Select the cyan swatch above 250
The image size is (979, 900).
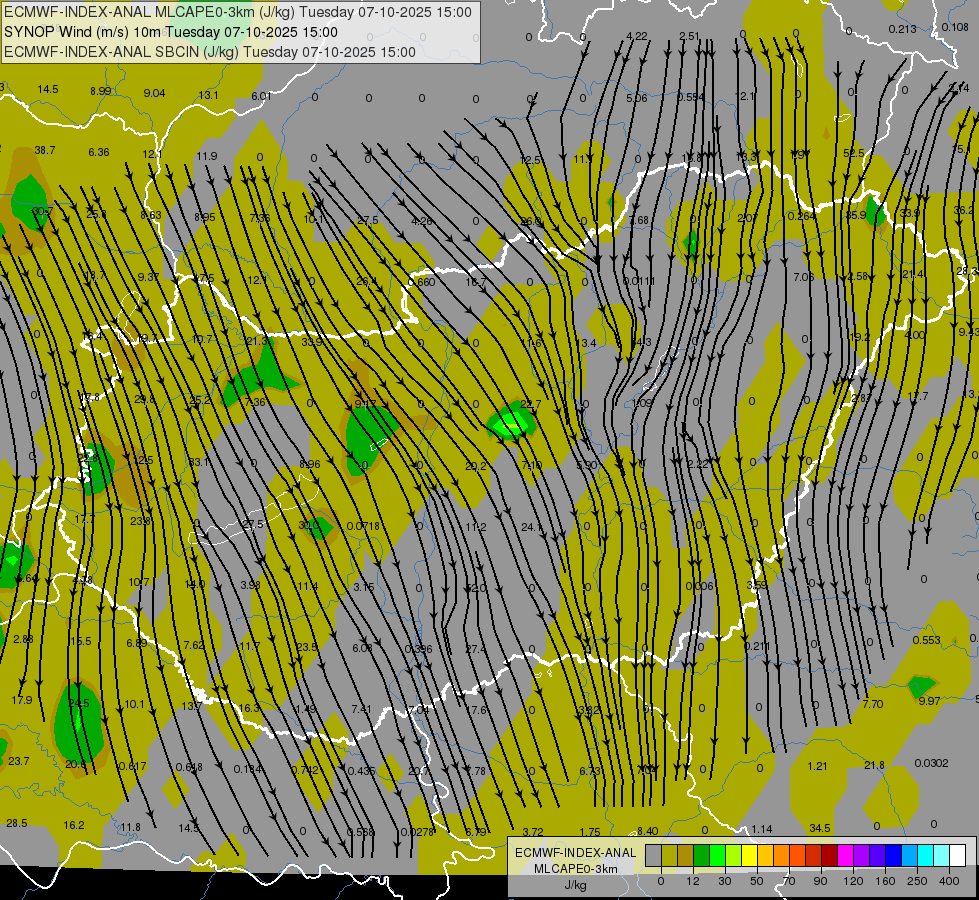coord(925,855)
